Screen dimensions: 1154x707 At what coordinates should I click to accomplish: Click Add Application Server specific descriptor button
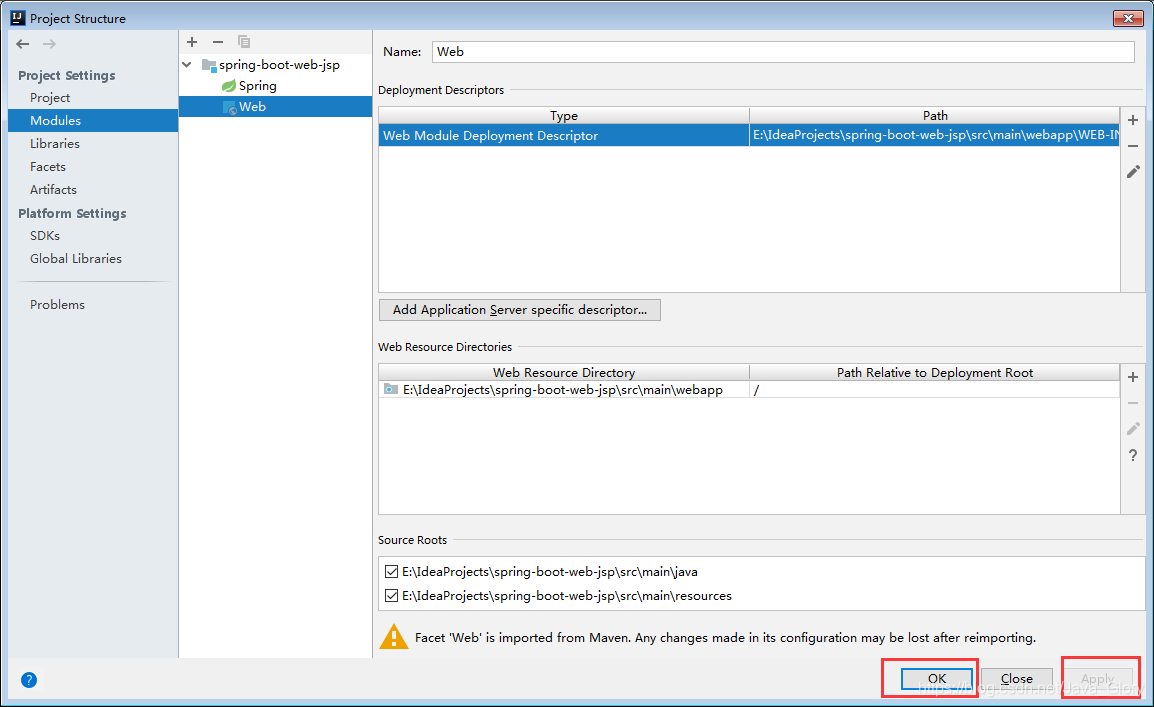click(520, 310)
